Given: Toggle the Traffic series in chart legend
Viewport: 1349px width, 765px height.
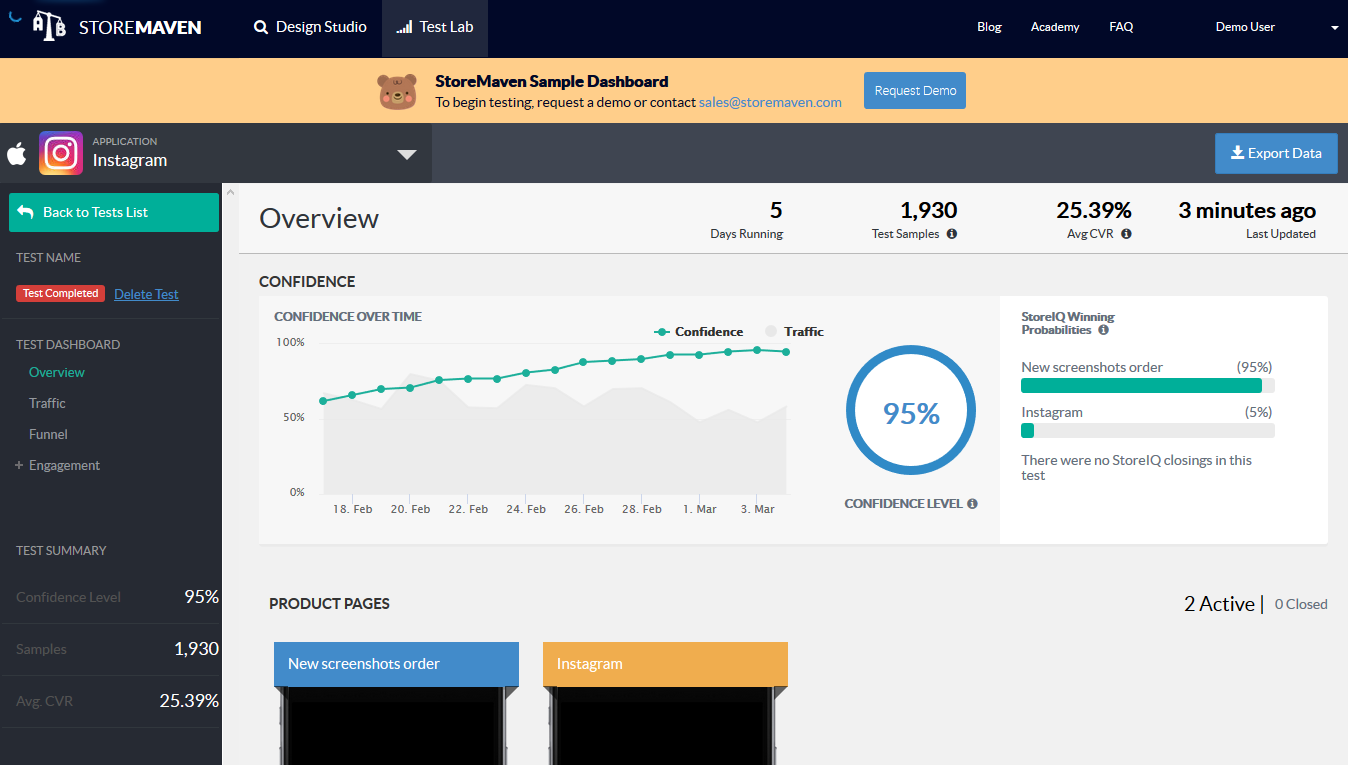Looking at the screenshot, I should pyautogui.click(x=794, y=332).
